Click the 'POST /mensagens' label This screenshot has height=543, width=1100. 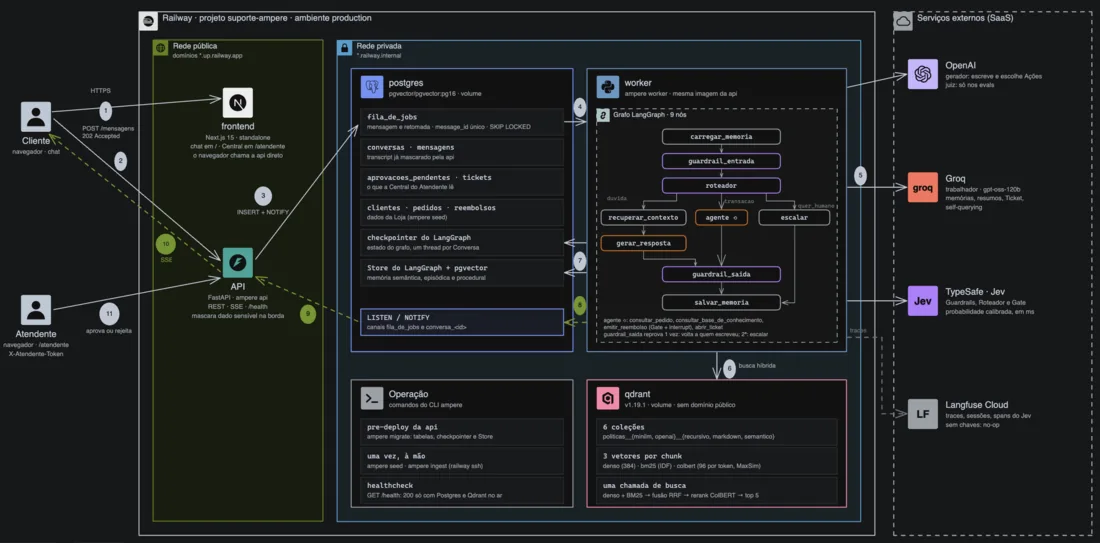click(106, 128)
